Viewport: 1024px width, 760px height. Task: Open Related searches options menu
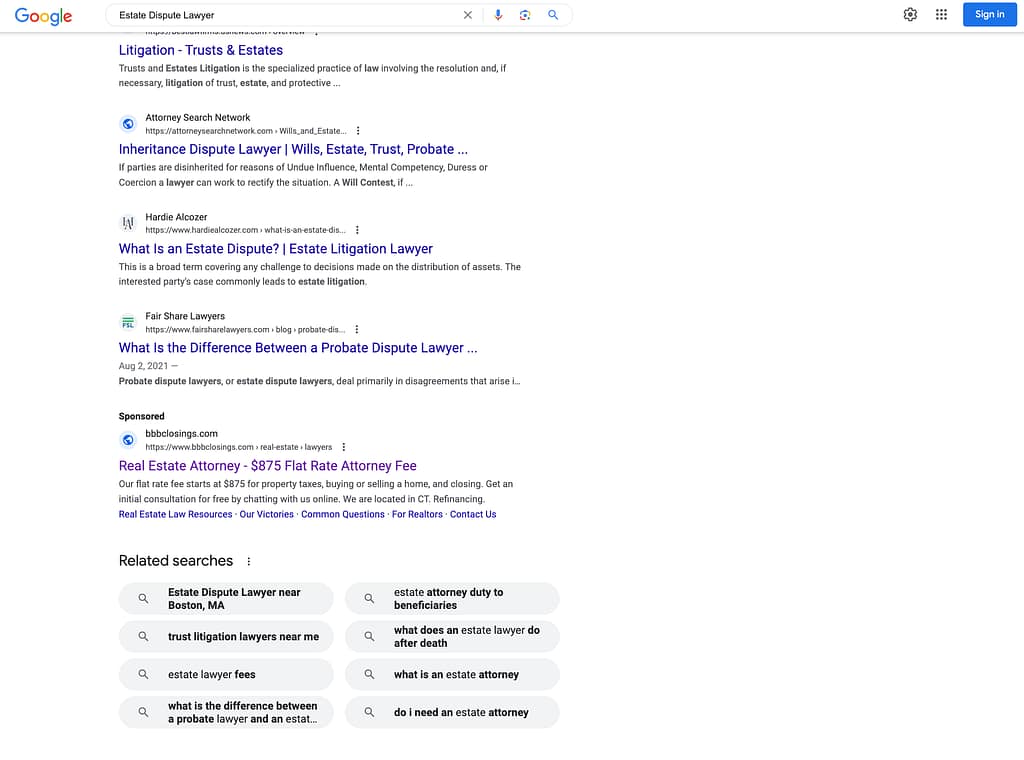(249, 561)
